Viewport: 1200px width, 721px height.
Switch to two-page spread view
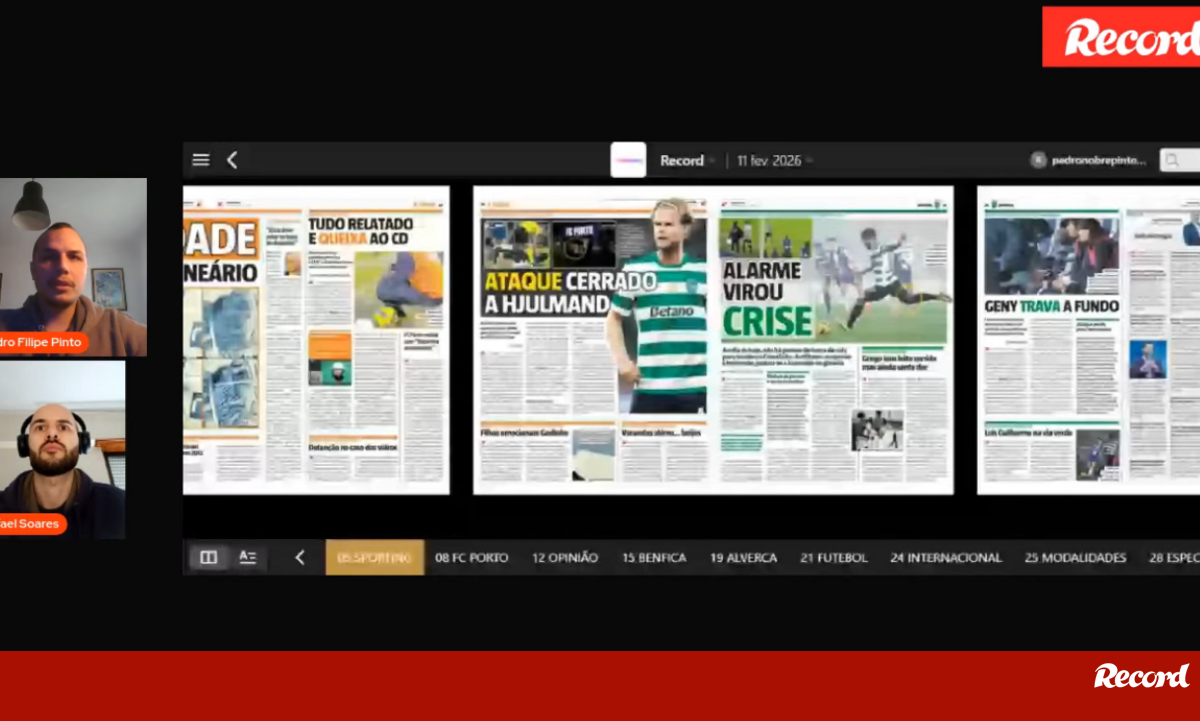[209, 558]
